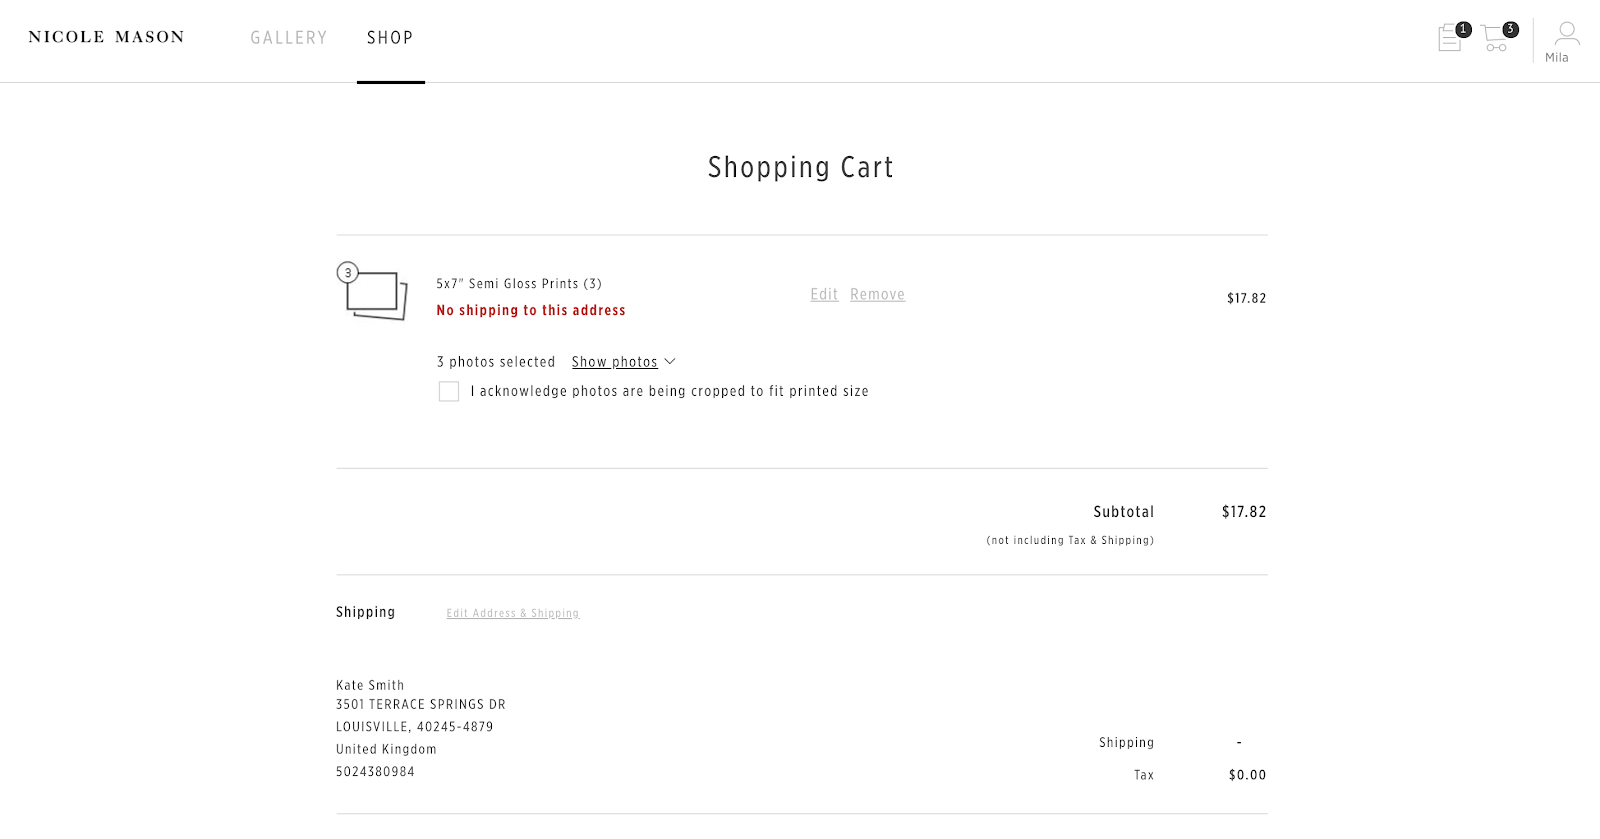The image size is (1600, 839).
Task: Select the Shop tab
Action: 390,38
